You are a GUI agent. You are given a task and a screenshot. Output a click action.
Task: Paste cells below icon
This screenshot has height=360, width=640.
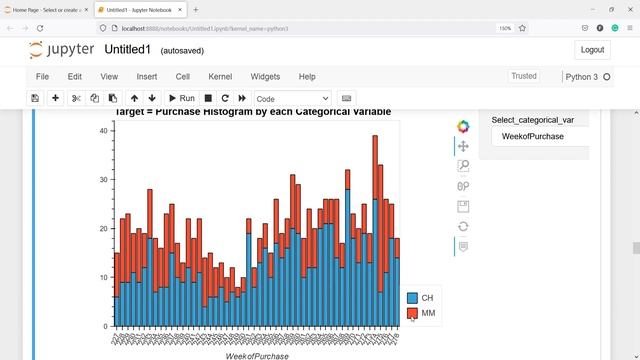(113, 98)
